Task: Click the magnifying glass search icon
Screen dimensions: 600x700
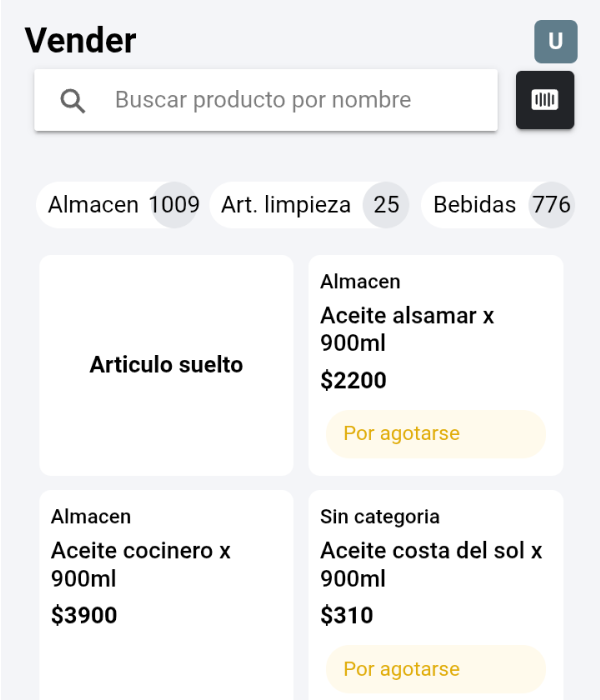Action: (x=72, y=100)
